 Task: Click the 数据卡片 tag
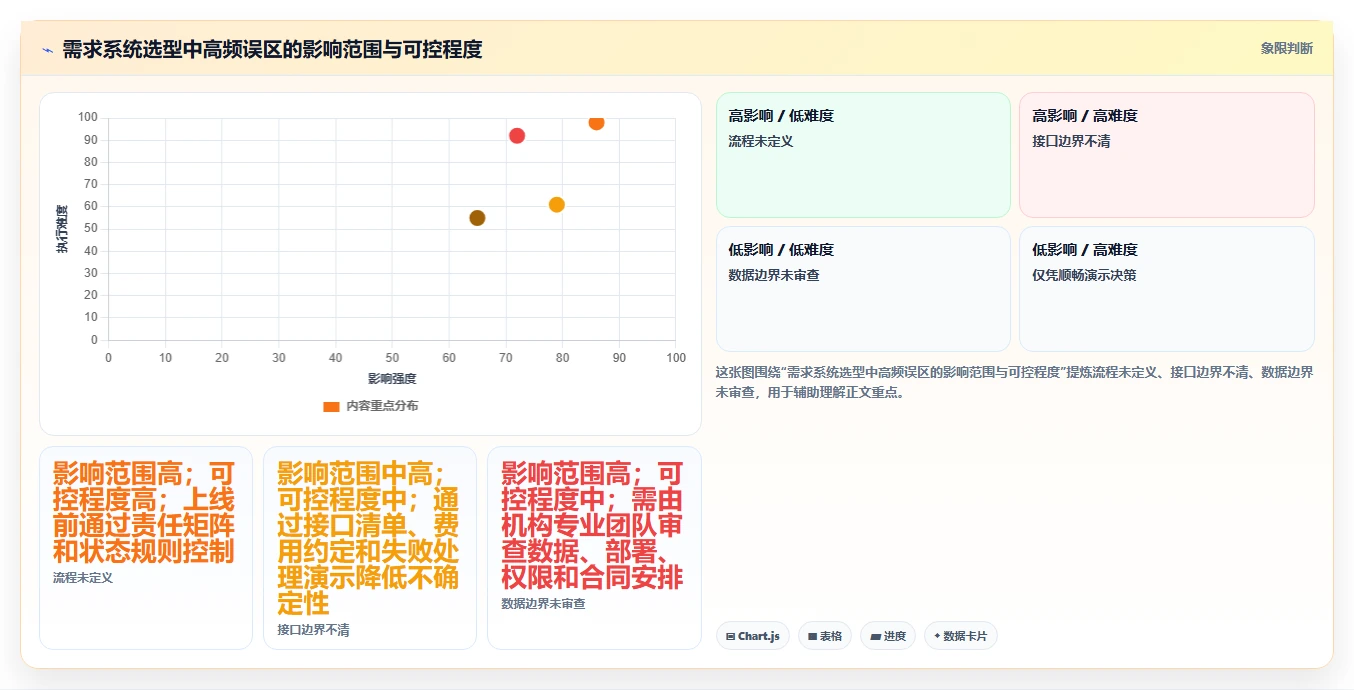pyautogui.click(x=961, y=636)
